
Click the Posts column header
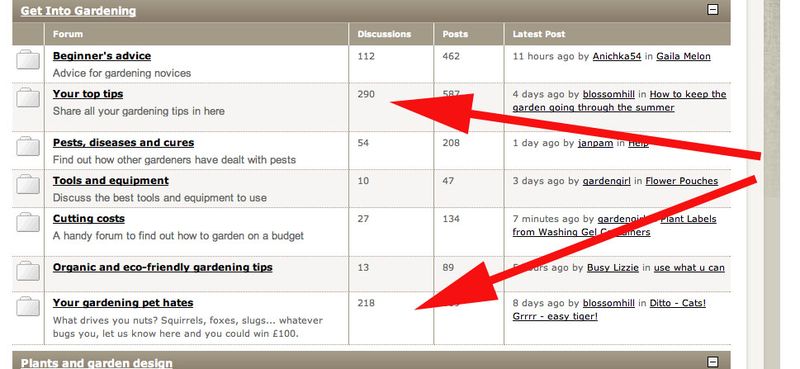coord(455,34)
